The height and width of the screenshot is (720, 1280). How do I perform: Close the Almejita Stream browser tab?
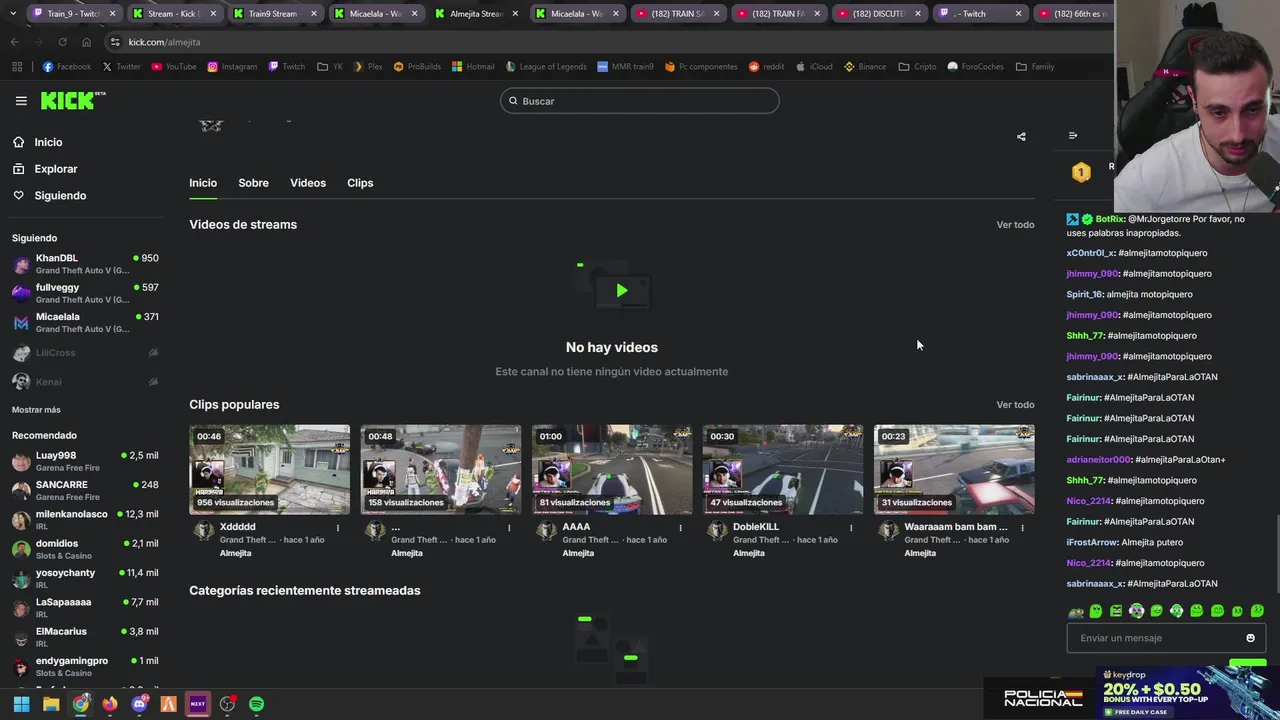click(517, 14)
